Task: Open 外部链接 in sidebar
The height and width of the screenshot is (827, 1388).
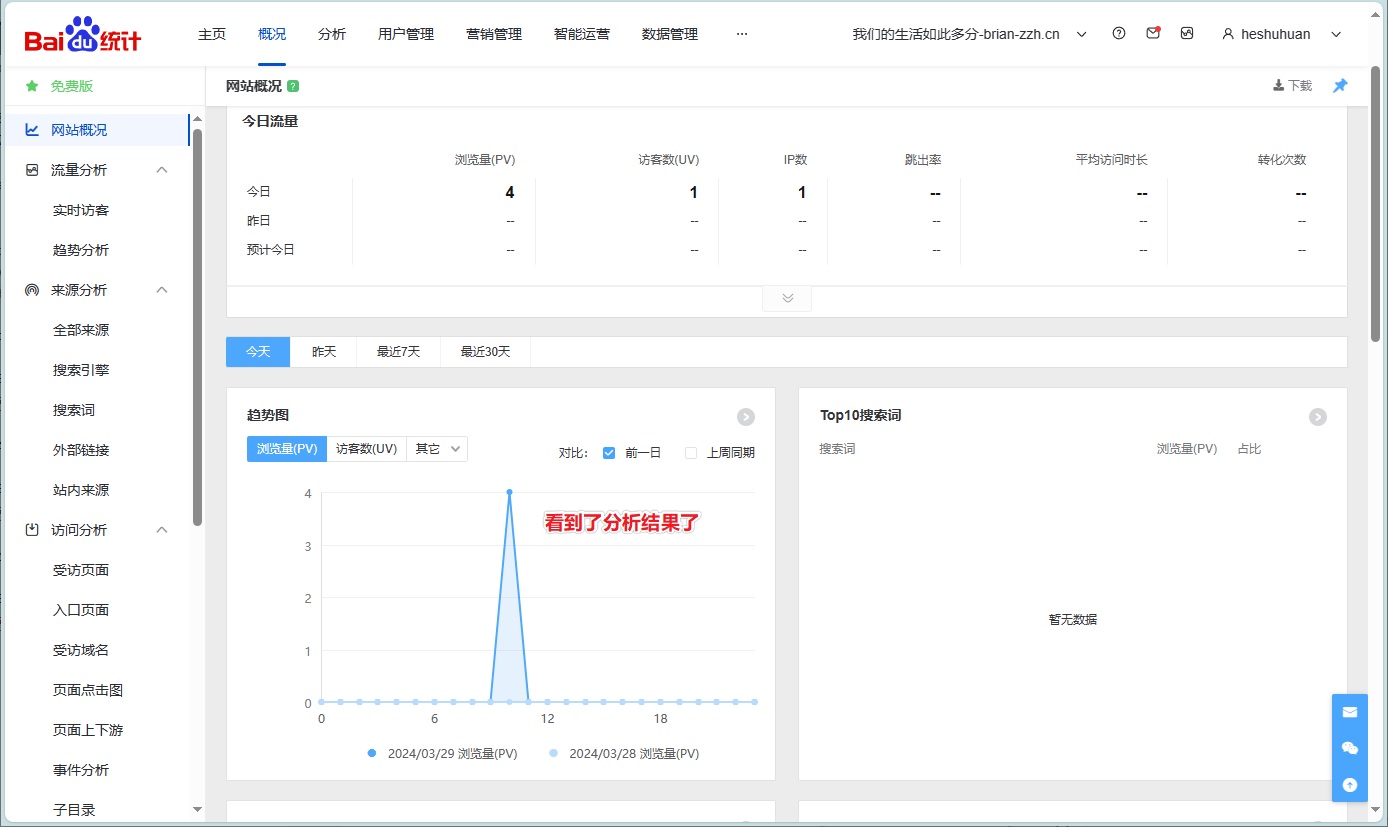Action: [x=81, y=450]
